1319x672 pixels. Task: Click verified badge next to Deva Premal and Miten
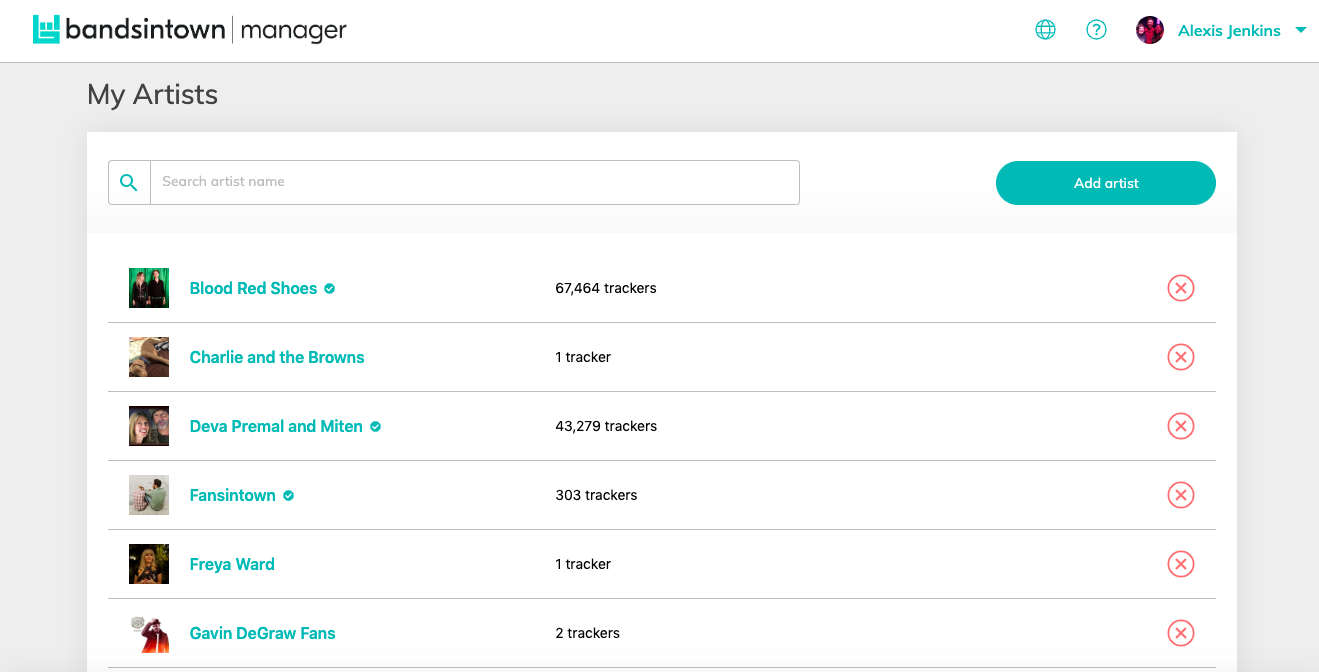[x=376, y=426]
